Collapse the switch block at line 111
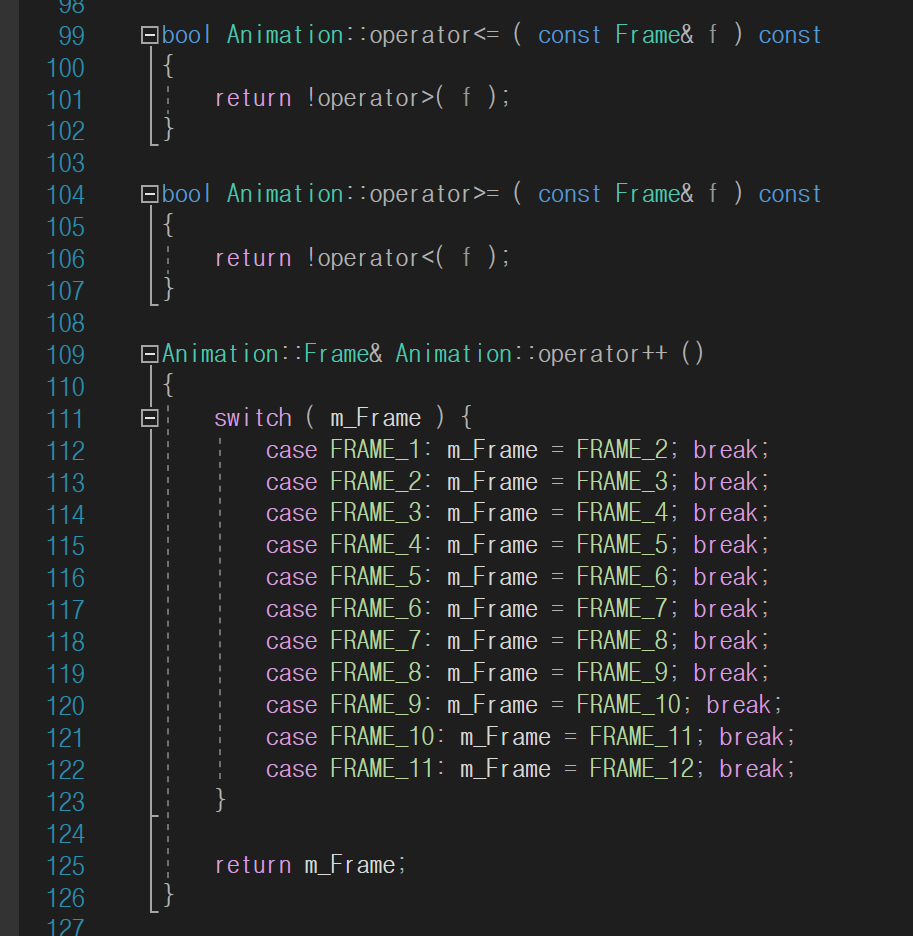Image resolution: width=913 pixels, height=936 pixels. pyautogui.click(x=149, y=418)
